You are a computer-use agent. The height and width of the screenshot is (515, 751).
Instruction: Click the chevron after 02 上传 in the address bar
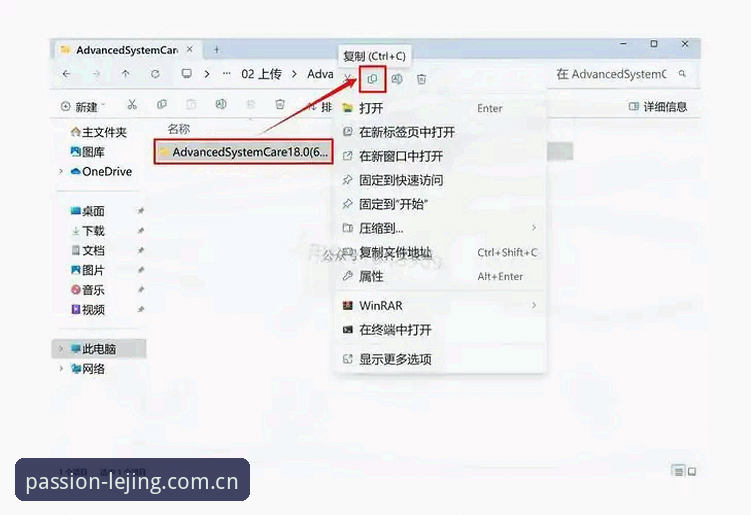click(294, 74)
